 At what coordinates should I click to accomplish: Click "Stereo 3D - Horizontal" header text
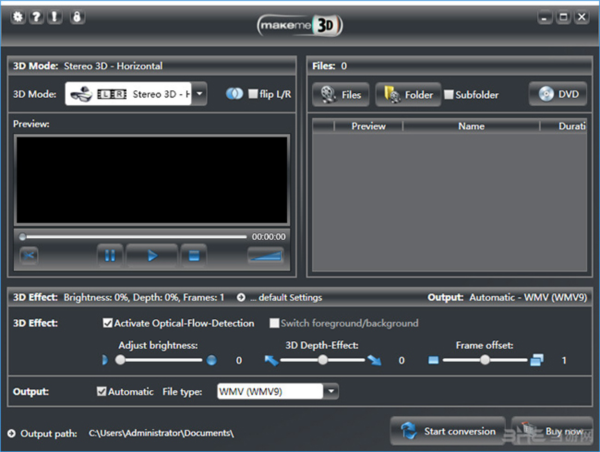pyautogui.click(x=113, y=66)
